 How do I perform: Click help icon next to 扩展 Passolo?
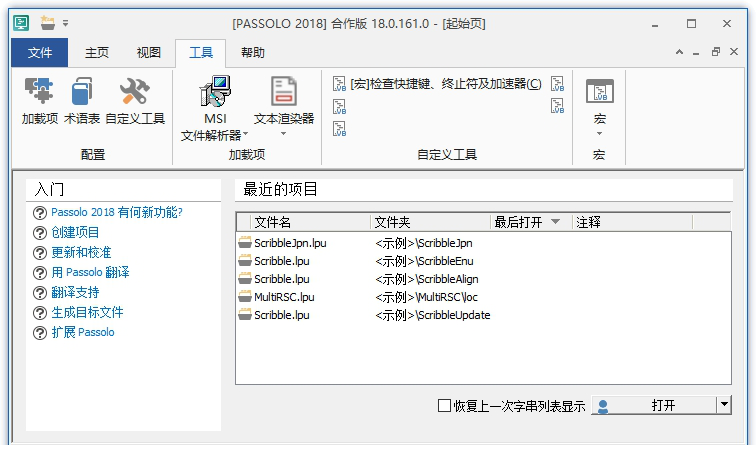click(40, 333)
